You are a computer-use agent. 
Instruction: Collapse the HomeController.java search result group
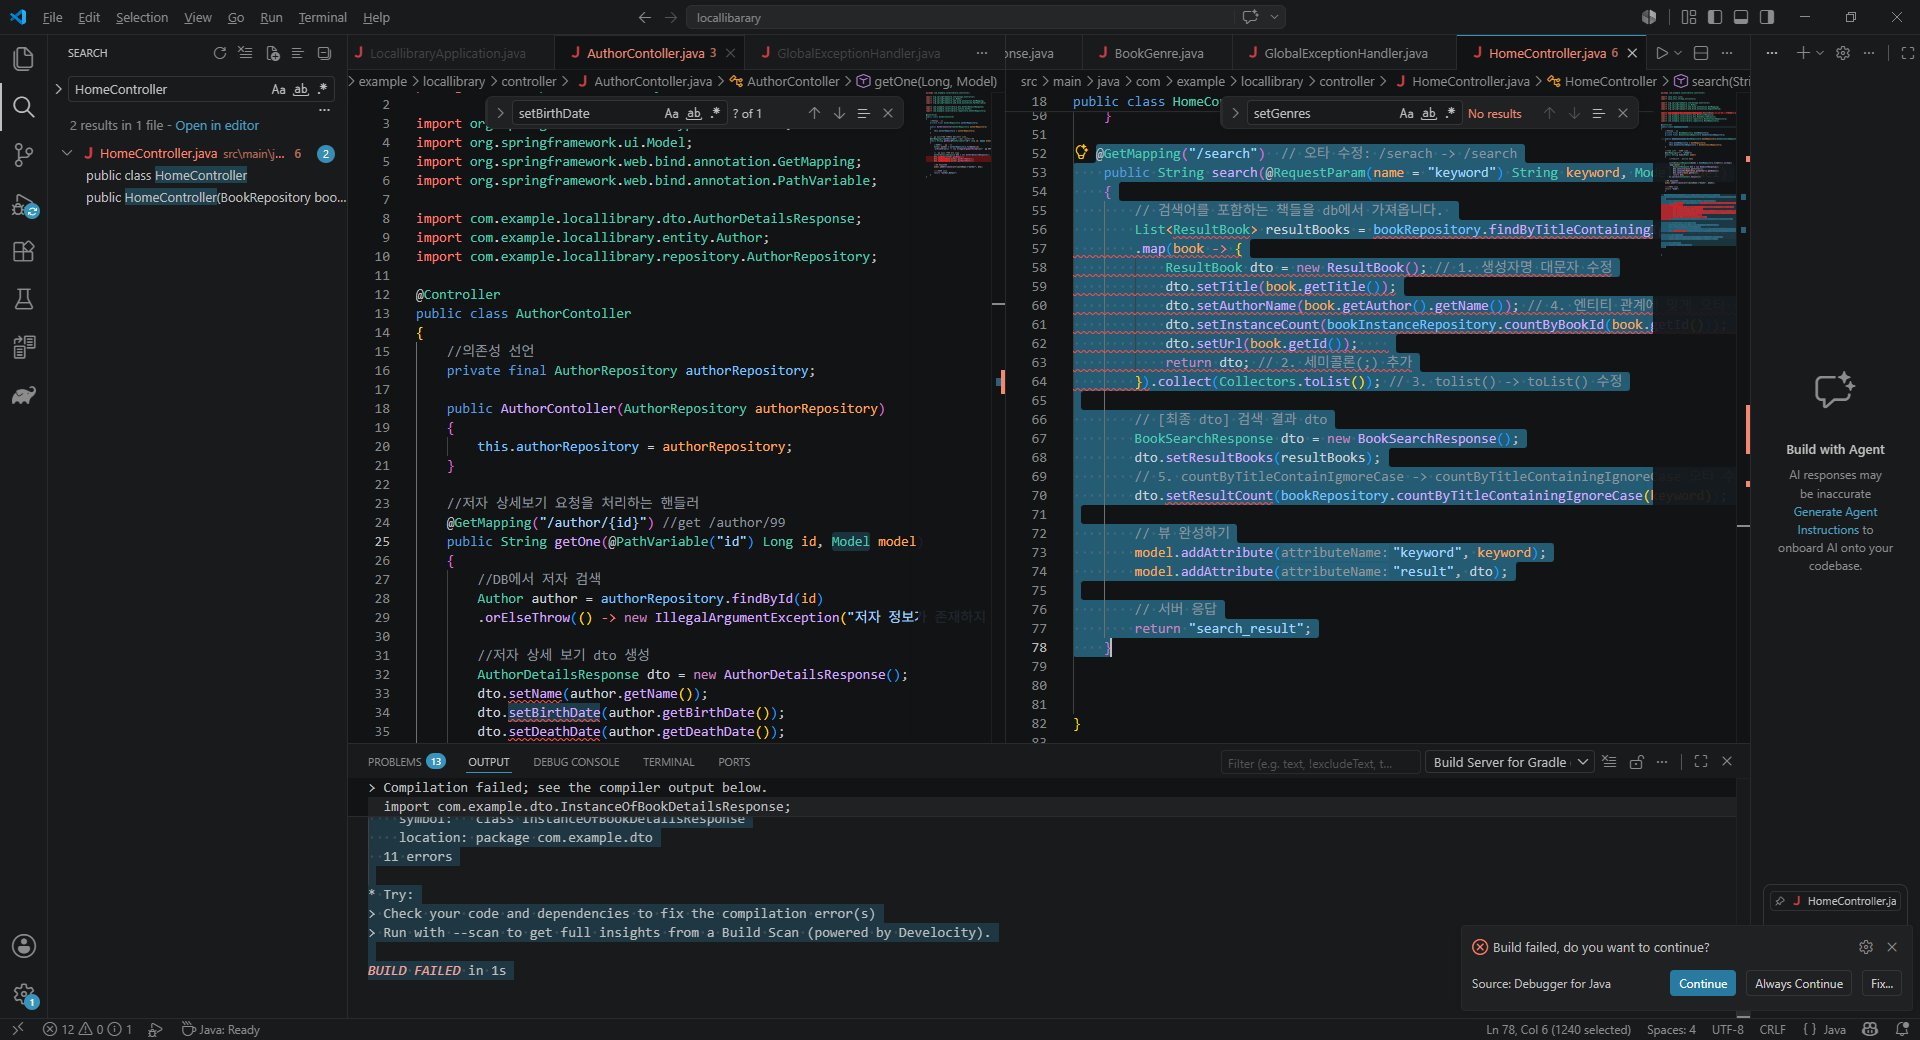point(67,153)
